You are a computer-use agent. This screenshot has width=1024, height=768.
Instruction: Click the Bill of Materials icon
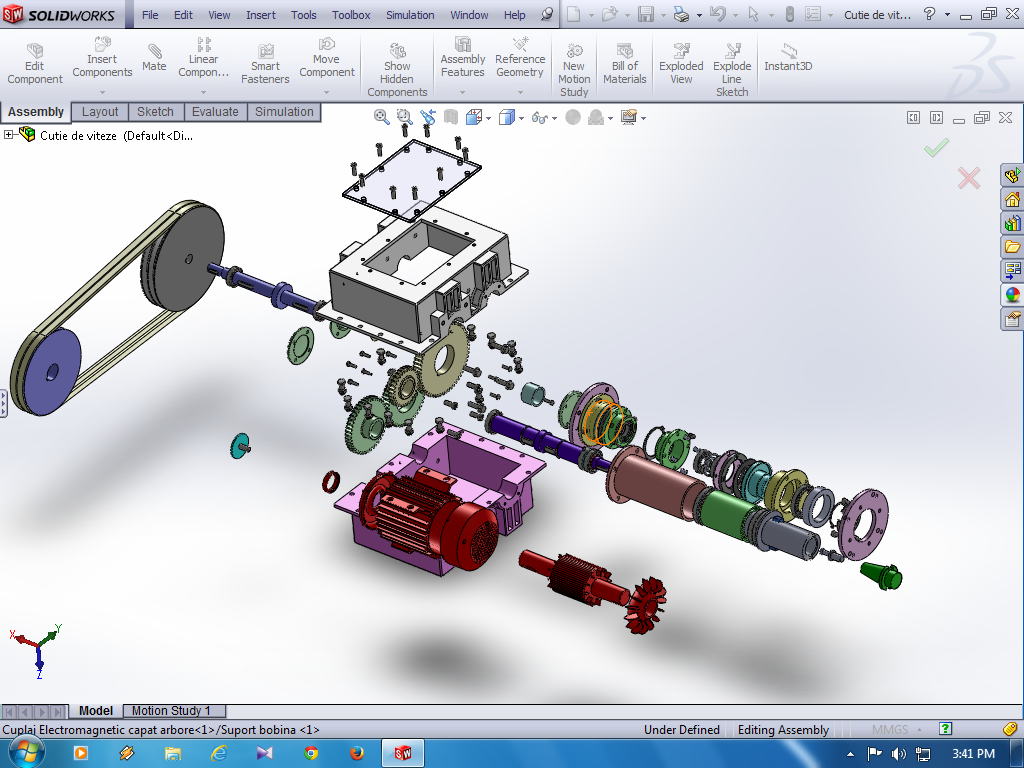click(625, 63)
